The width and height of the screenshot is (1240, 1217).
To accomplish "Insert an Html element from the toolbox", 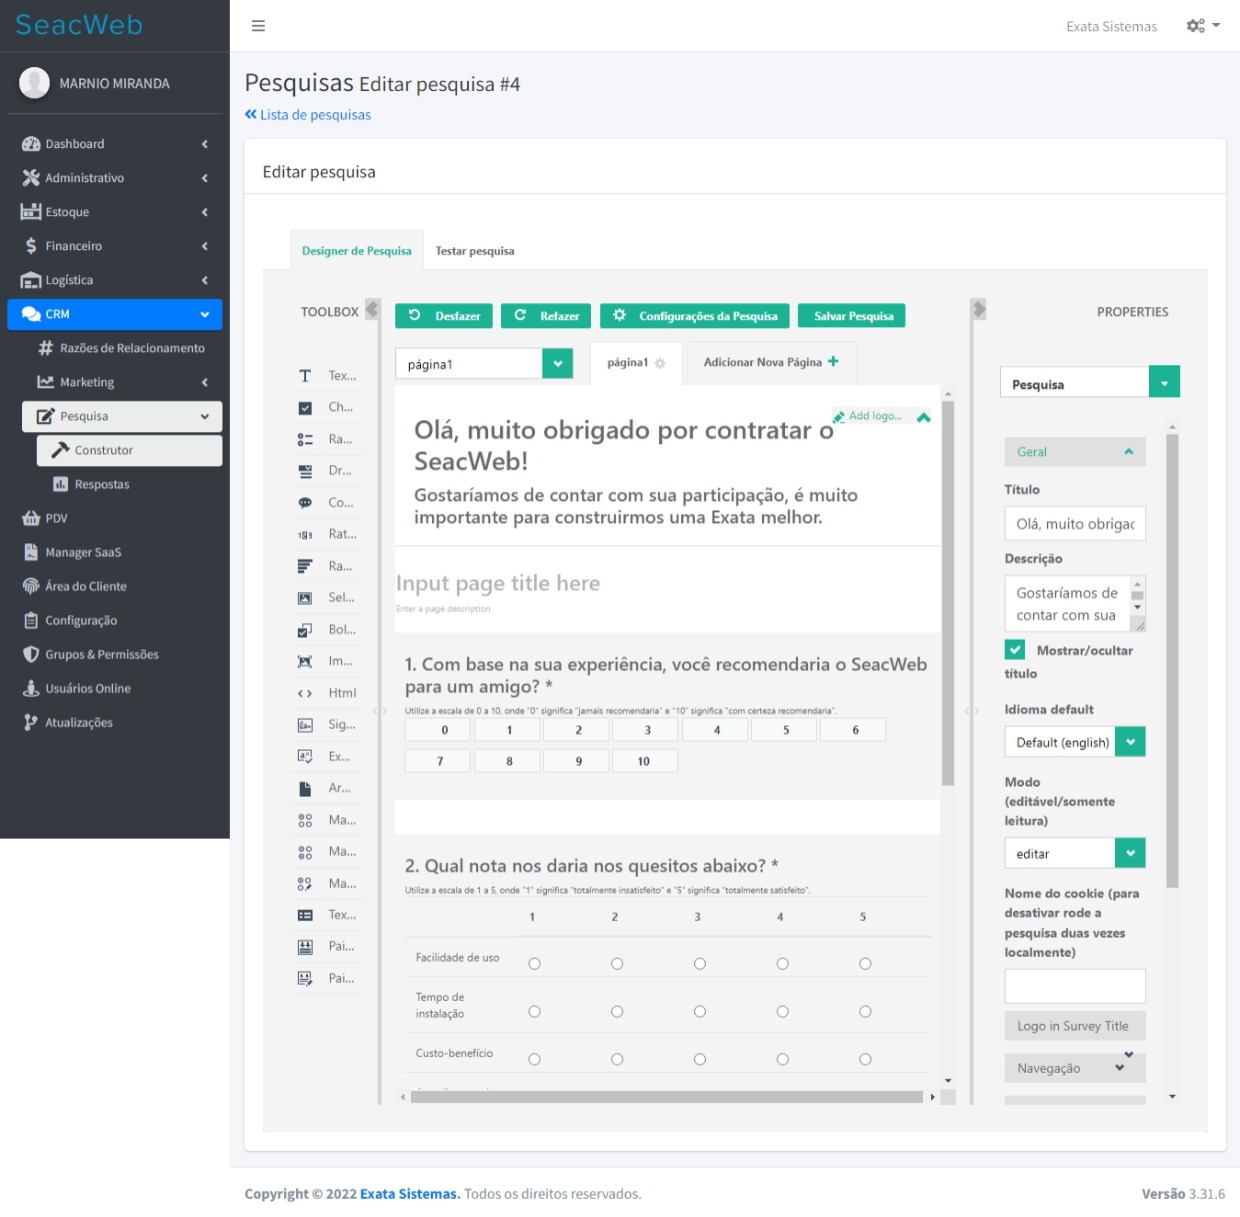I will coord(327,693).
